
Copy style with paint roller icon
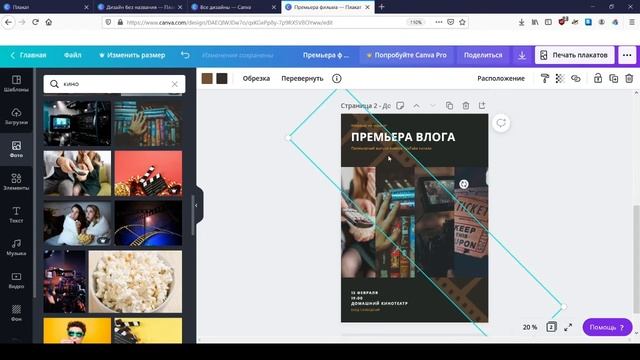click(x=544, y=78)
